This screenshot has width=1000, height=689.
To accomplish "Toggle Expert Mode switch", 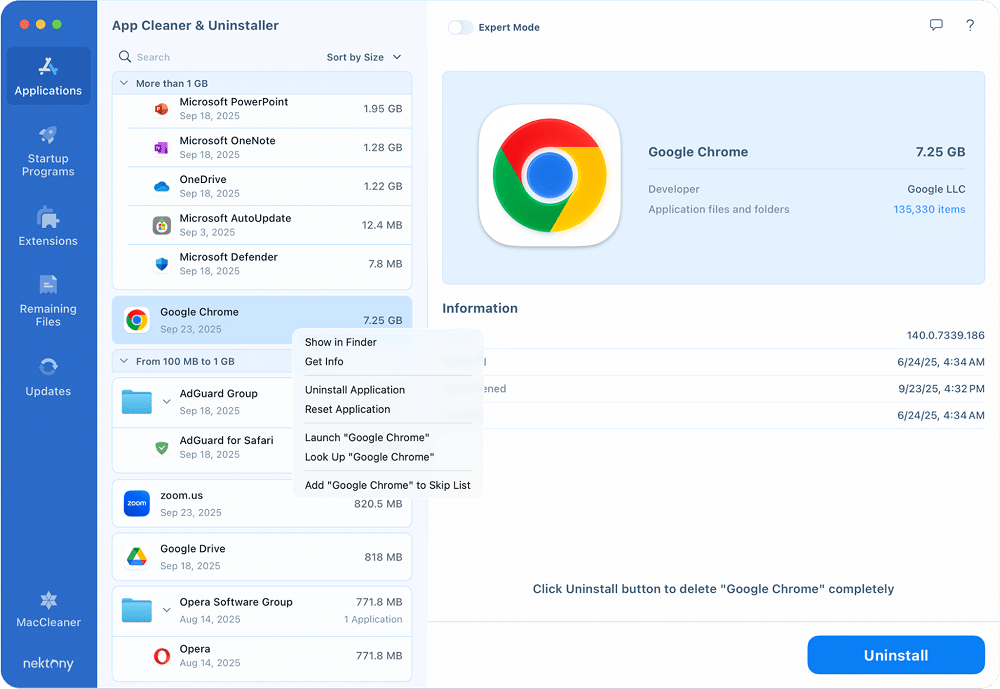I will [x=460, y=27].
